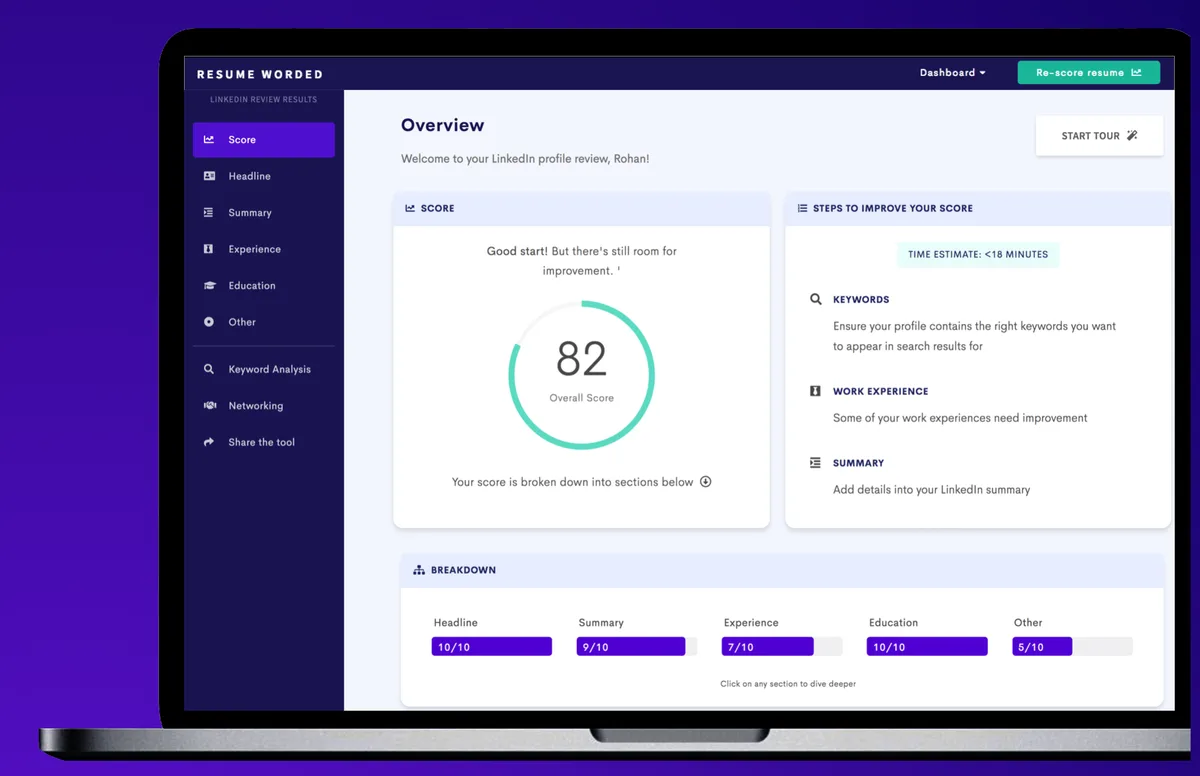Click the 'Overview' page heading

click(442, 125)
